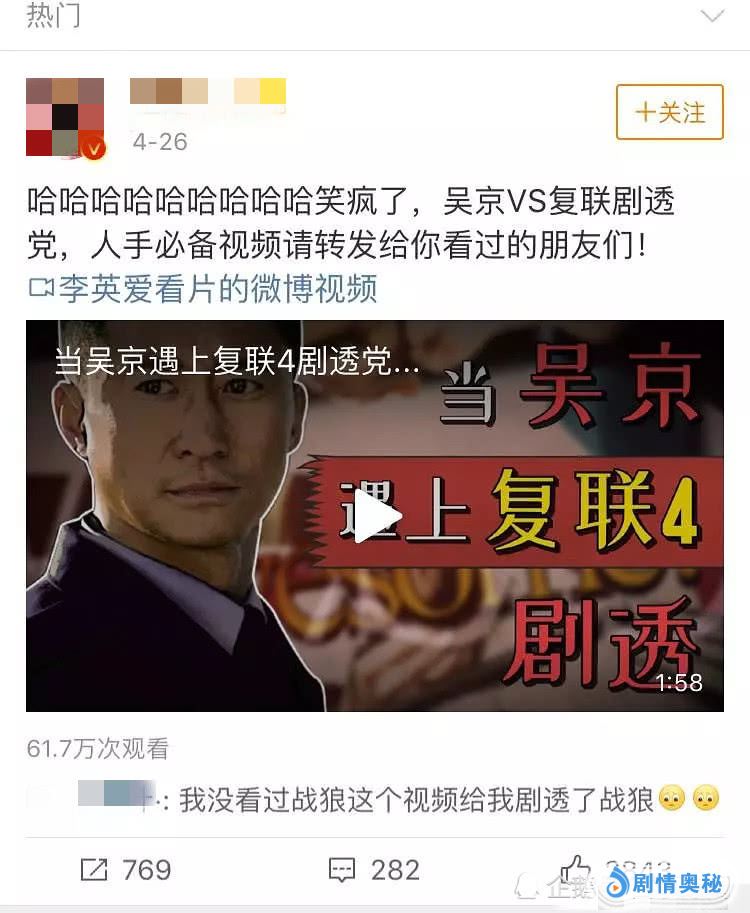Tap the video title 当吴京遇上复联4剧透党
The image size is (750, 913).
(x=237, y=362)
